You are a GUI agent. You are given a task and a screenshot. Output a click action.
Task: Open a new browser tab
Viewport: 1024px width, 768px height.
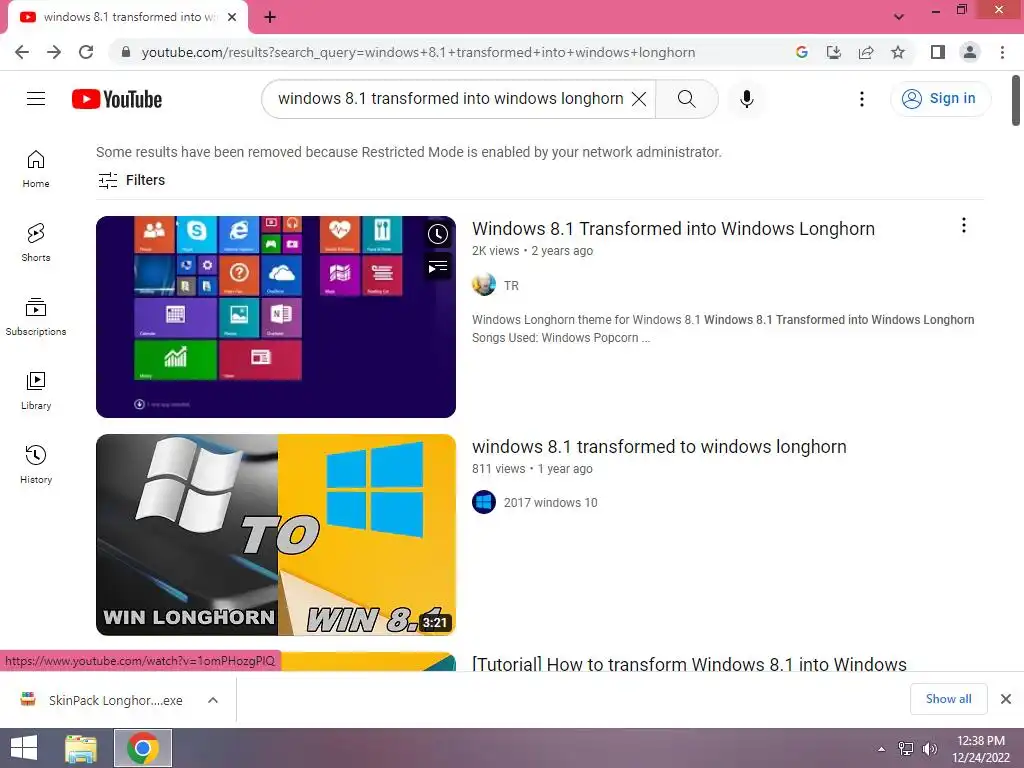click(x=270, y=17)
